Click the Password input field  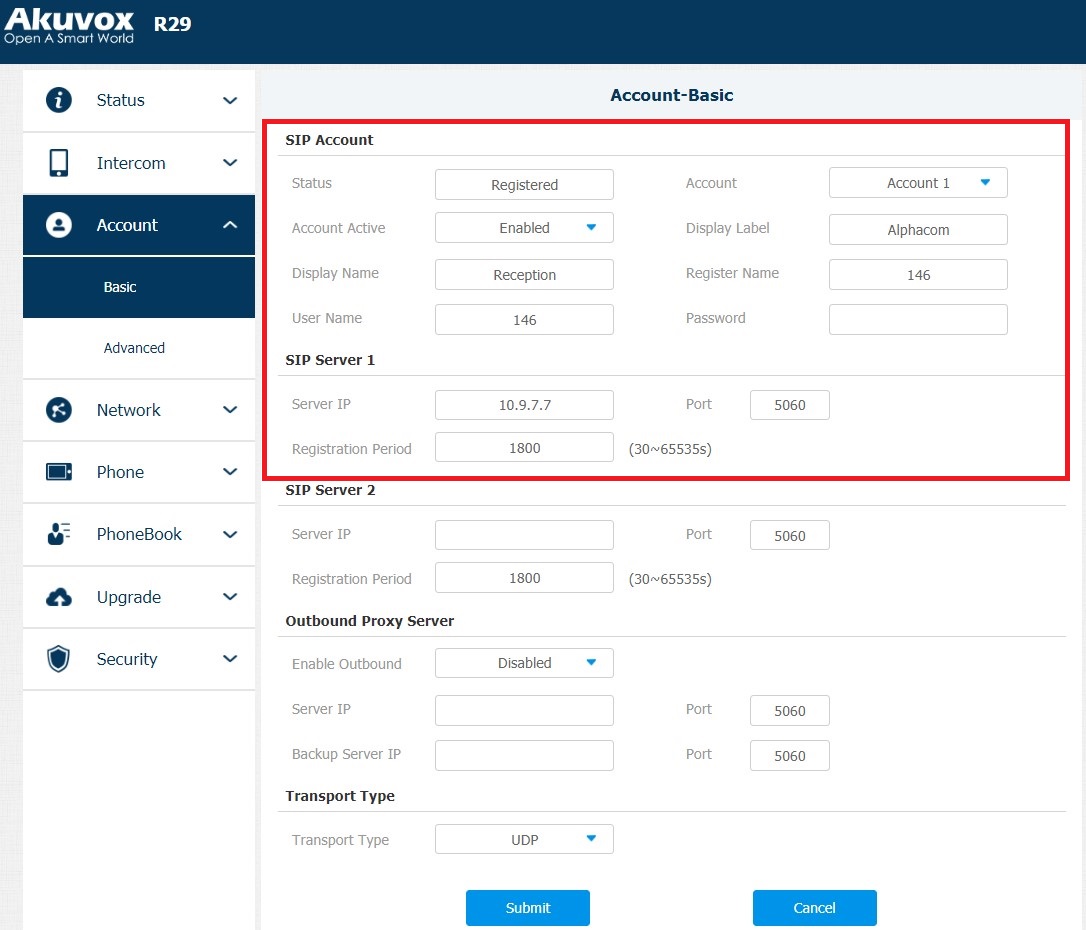coord(918,319)
